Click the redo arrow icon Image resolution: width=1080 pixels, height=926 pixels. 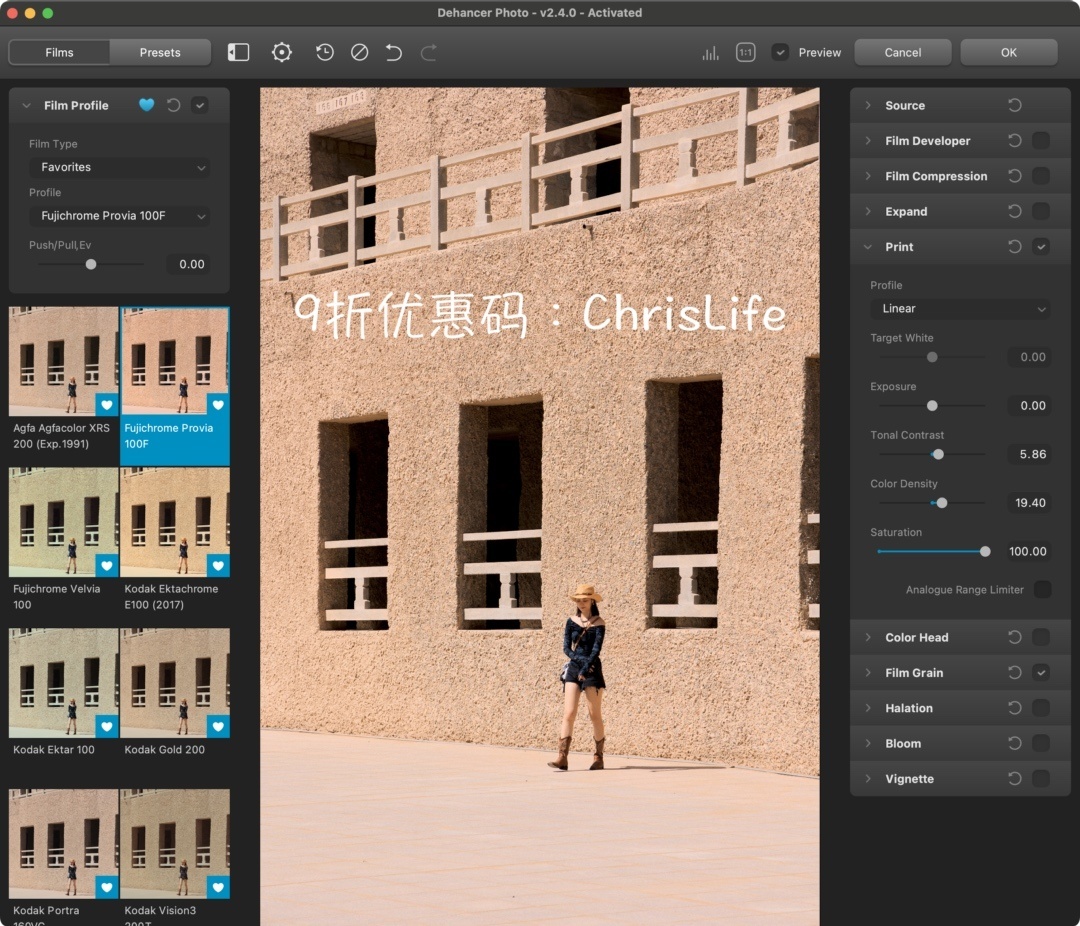point(428,52)
